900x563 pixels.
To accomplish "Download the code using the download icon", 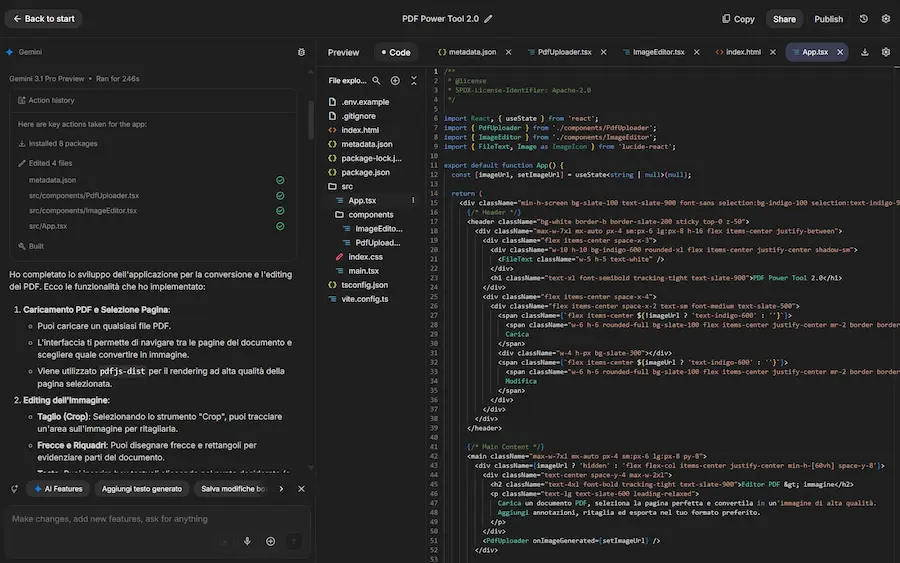I will [864, 52].
